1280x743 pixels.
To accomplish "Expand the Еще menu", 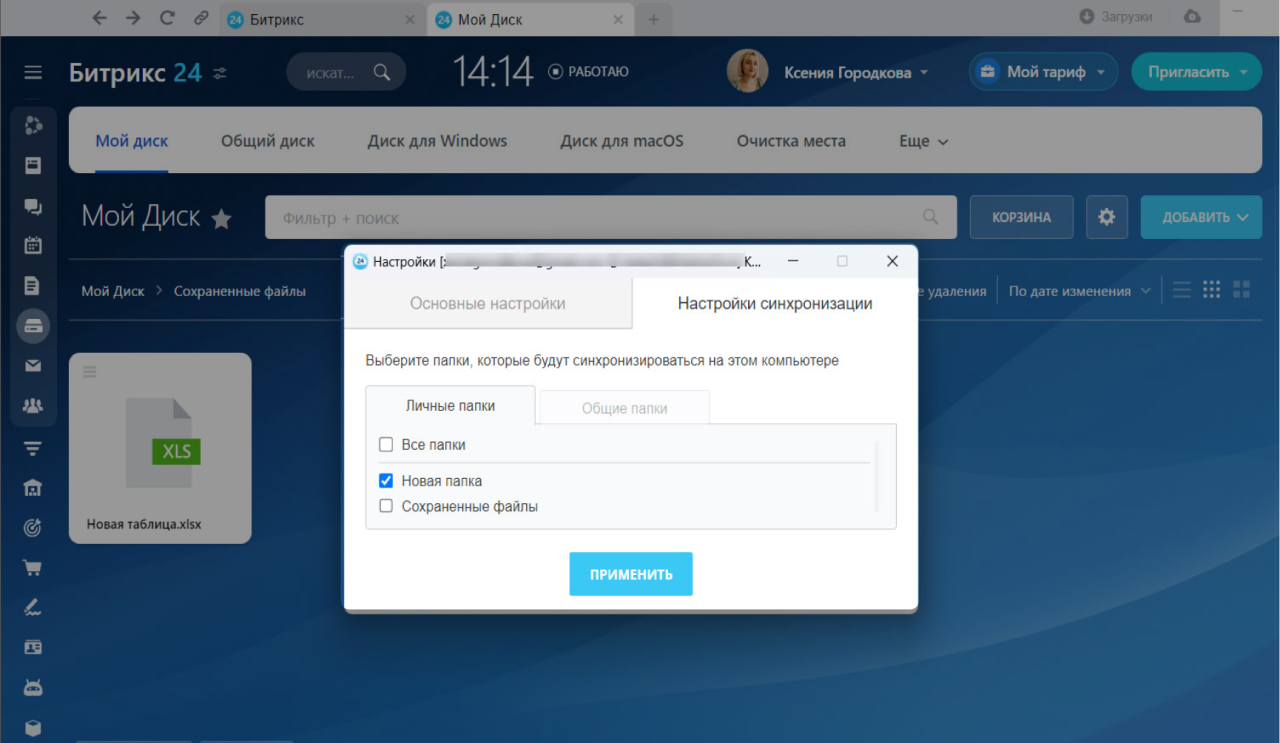I will [x=923, y=141].
